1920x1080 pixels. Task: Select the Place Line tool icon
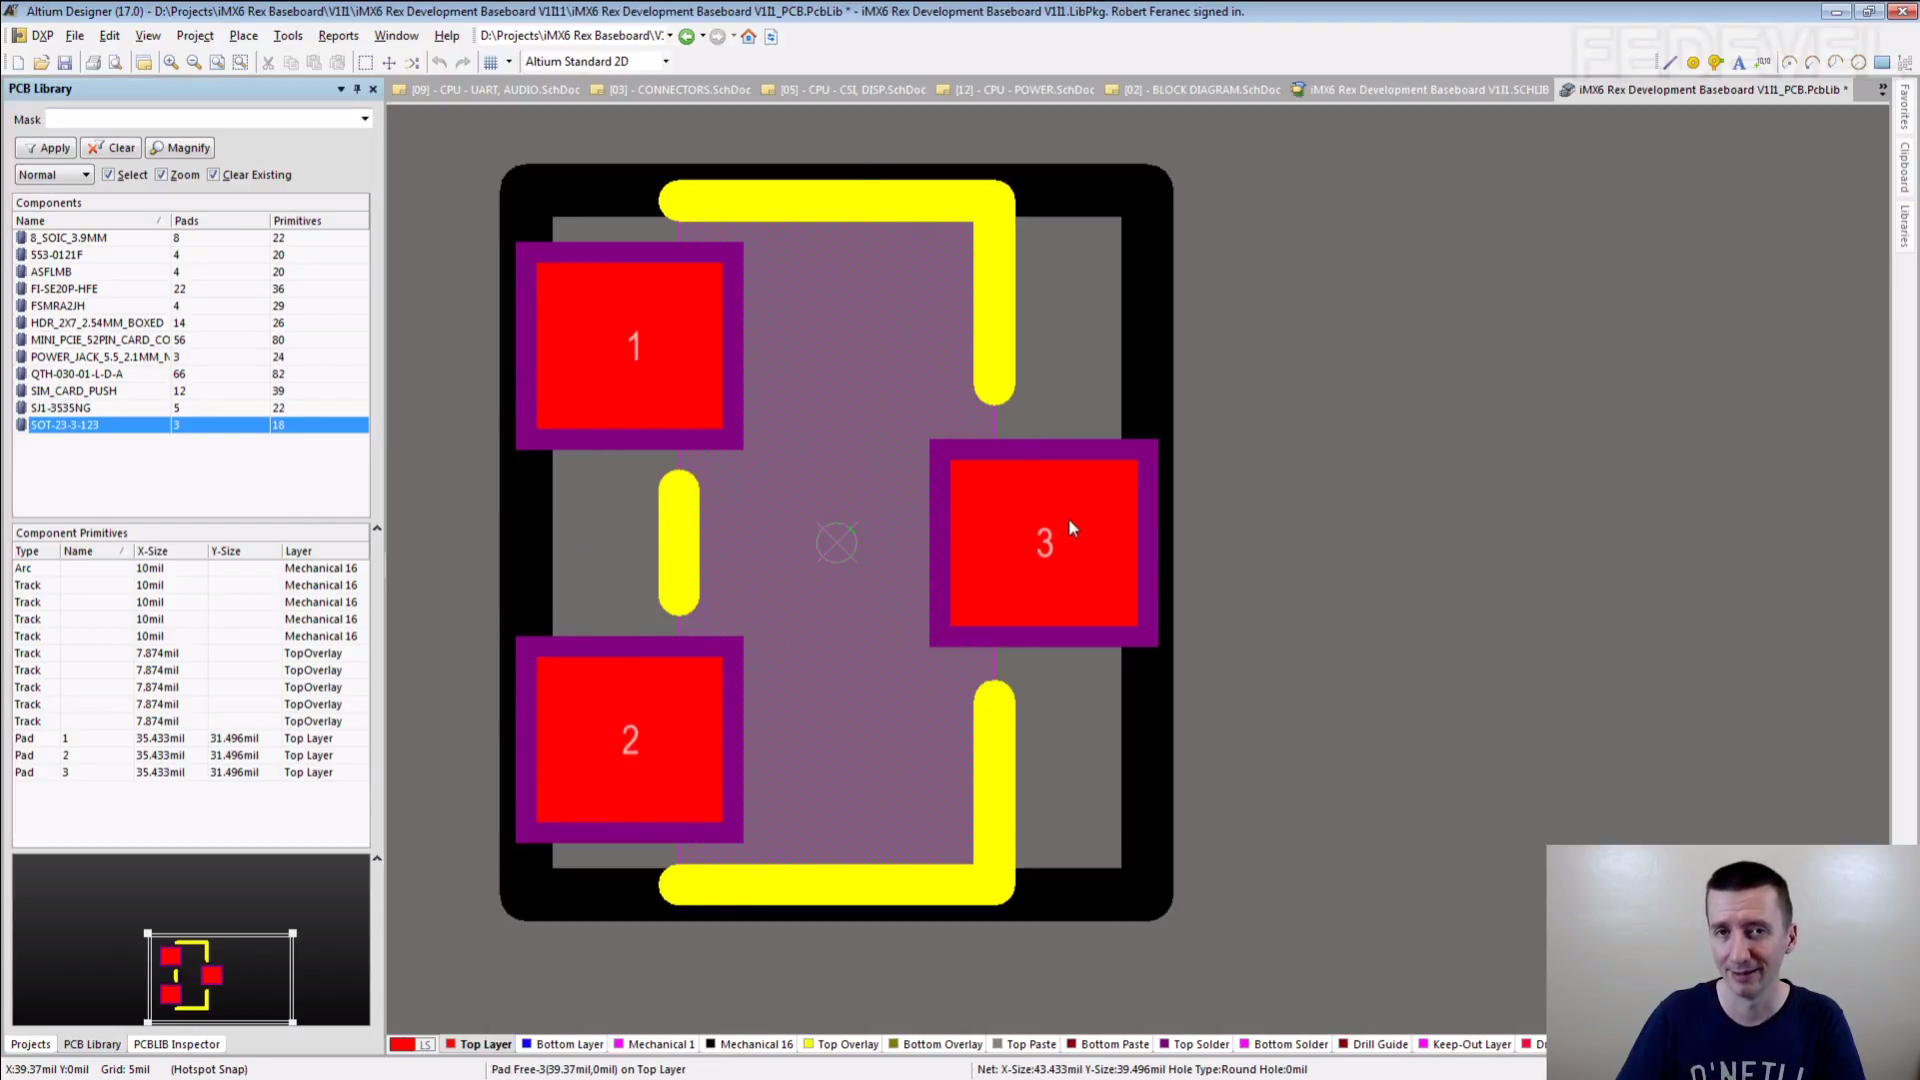tap(1669, 62)
